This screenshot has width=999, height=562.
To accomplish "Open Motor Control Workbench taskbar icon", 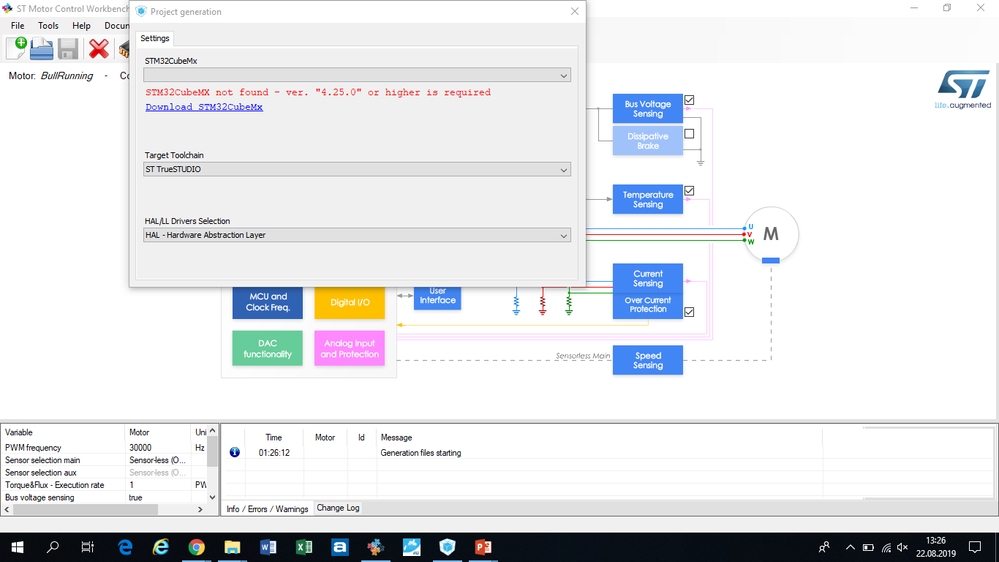I will point(375,547).
